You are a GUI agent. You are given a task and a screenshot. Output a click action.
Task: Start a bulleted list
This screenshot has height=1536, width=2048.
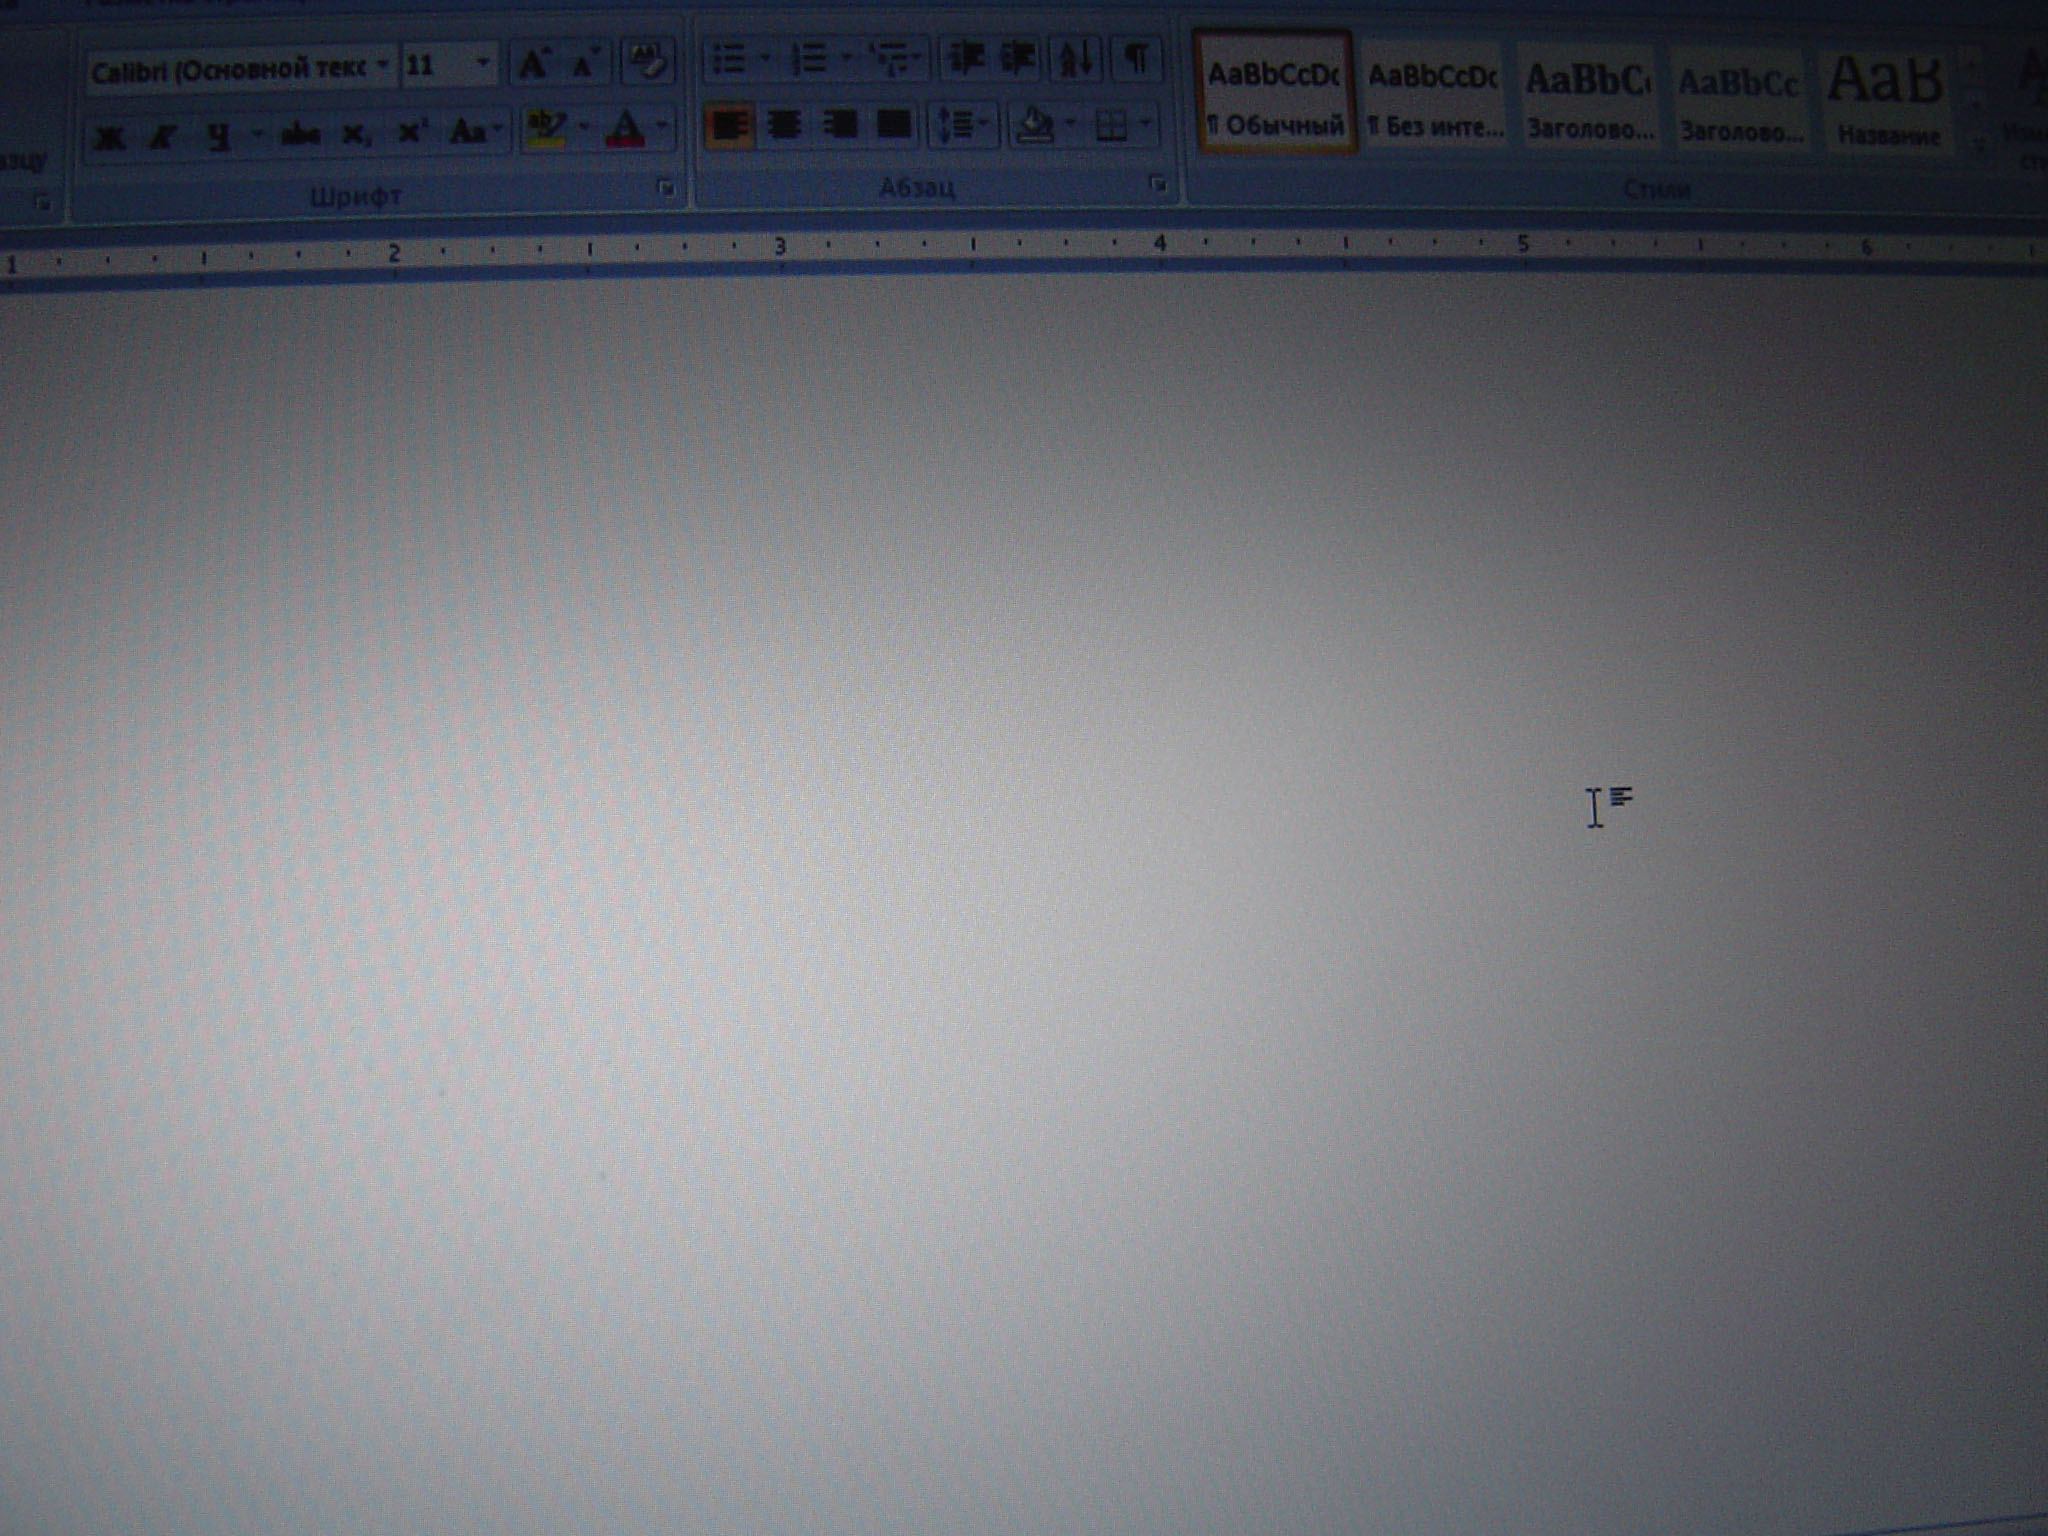729,60
